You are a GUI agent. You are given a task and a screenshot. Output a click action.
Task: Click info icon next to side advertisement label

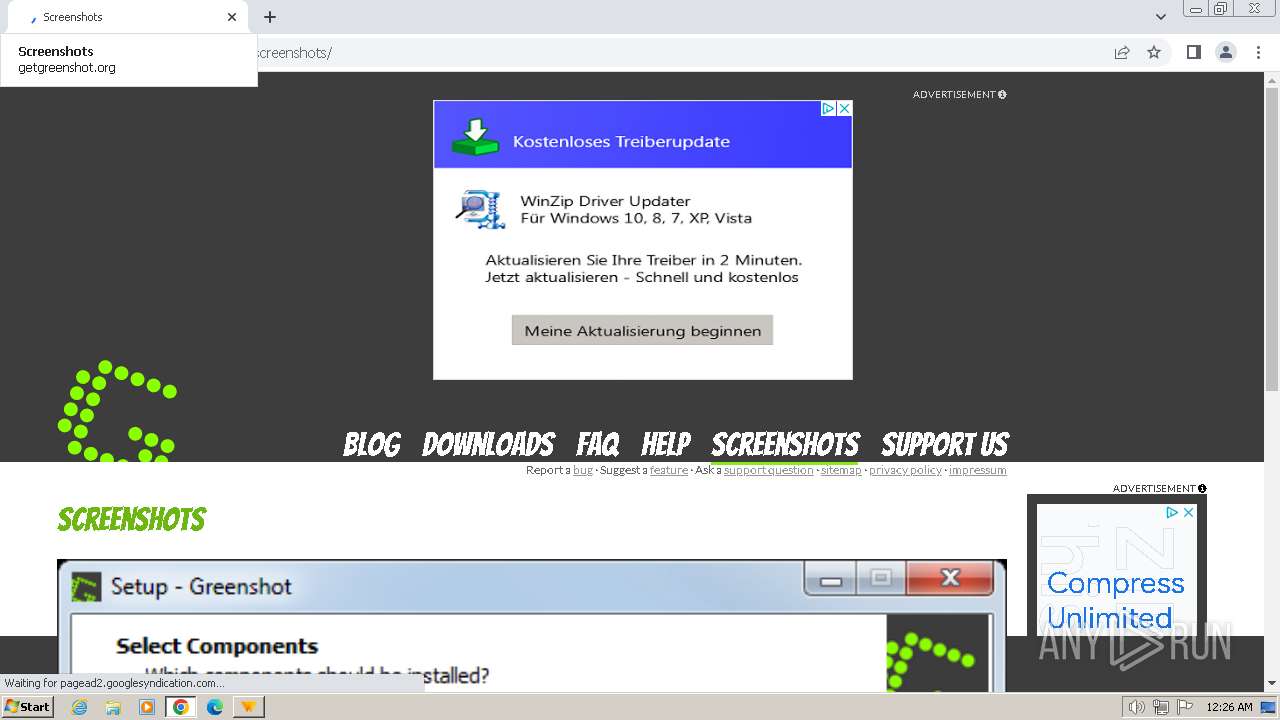coord(1202,489)
